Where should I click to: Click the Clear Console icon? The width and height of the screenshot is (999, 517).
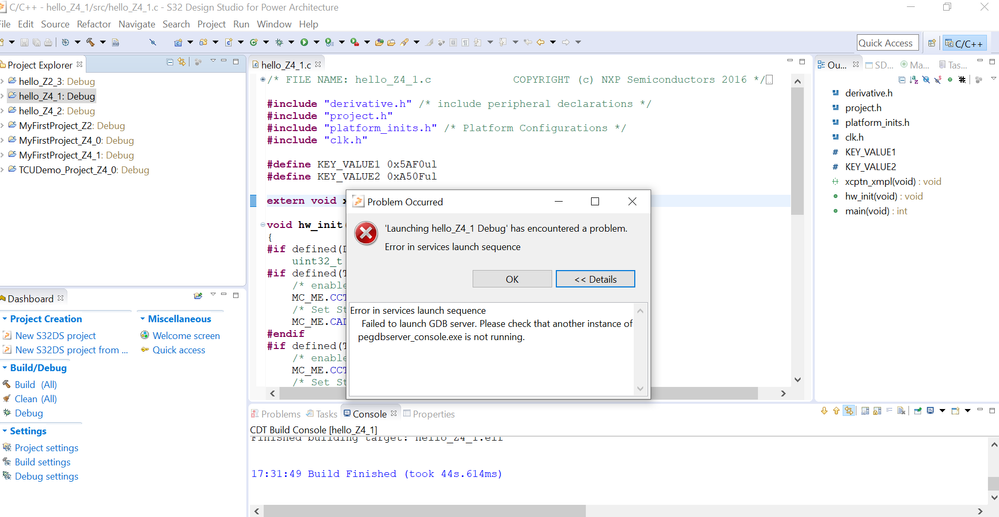[x=901, y=411]
